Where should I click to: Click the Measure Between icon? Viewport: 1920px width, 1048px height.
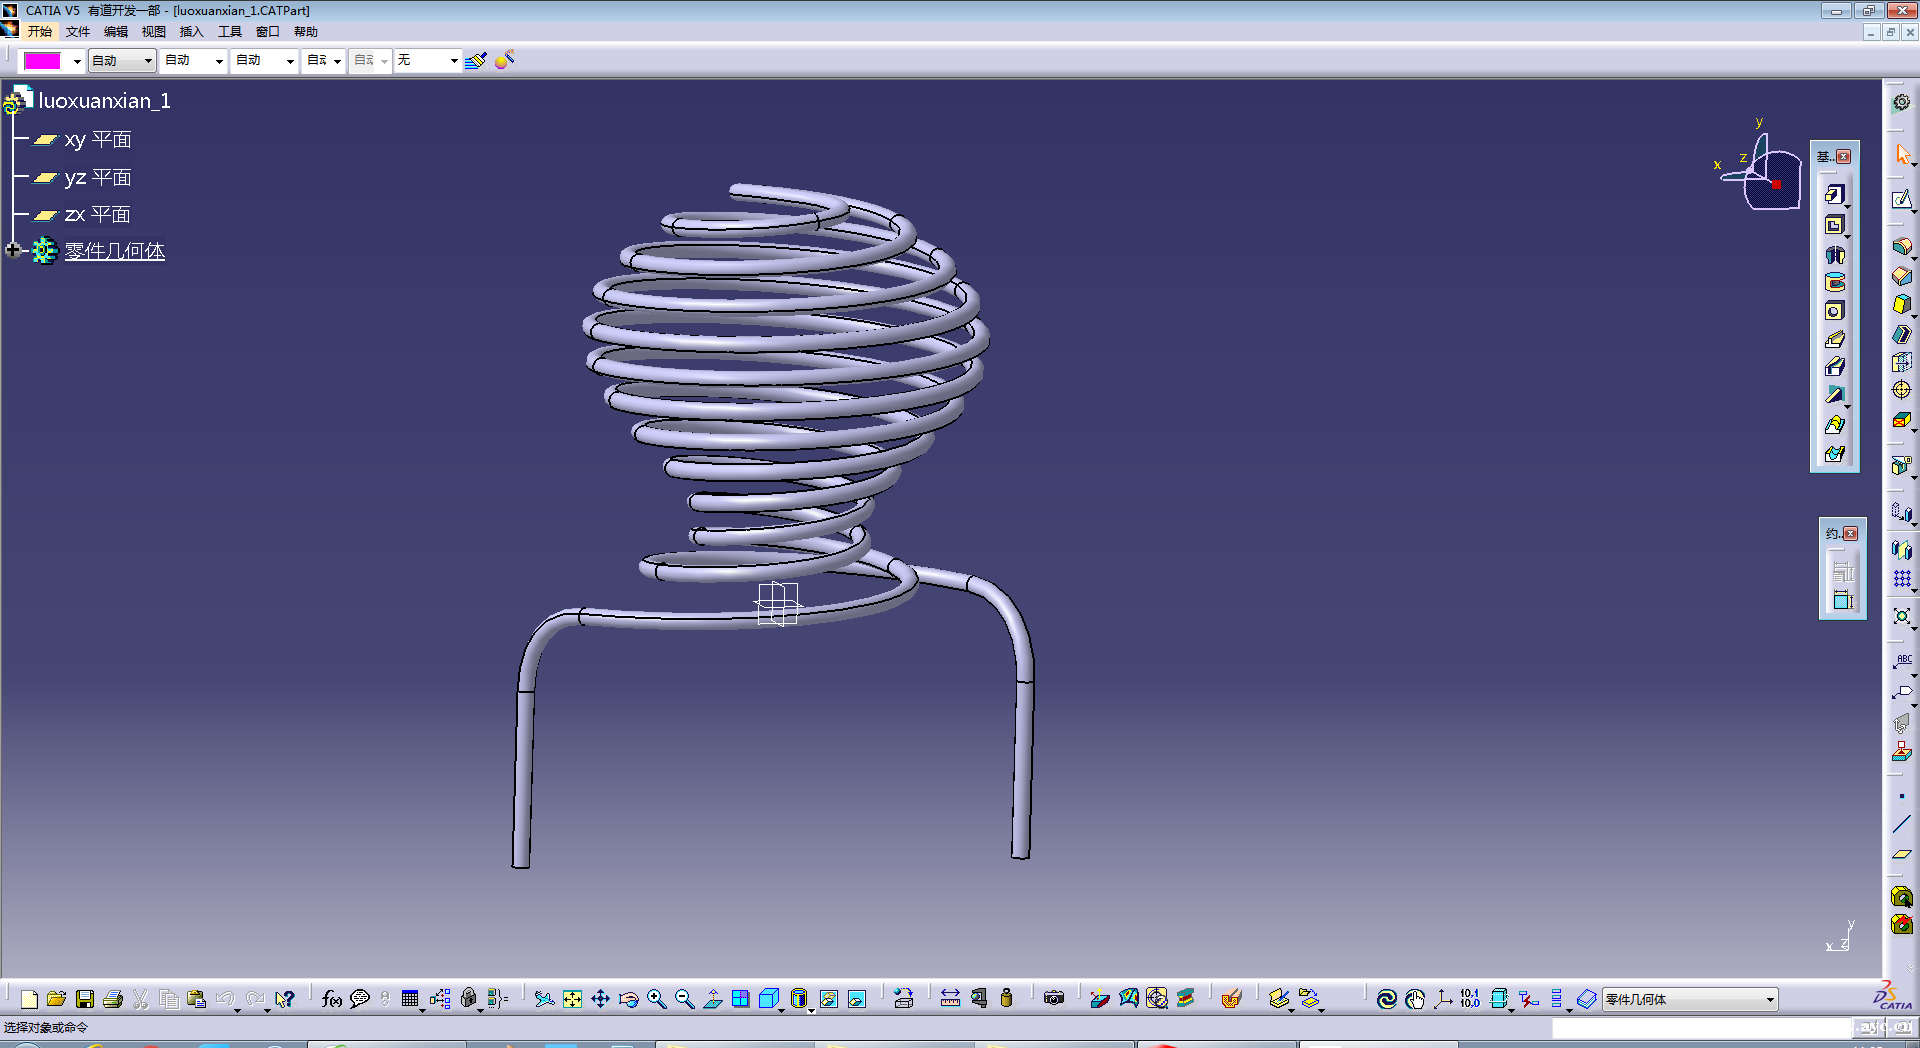tap(950, 999)
